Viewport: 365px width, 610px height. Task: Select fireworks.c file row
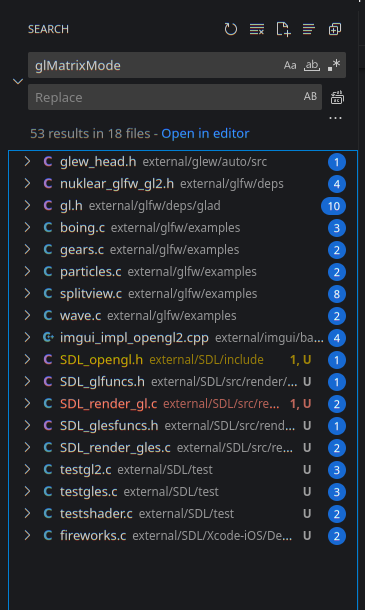[x=182, y=536]
